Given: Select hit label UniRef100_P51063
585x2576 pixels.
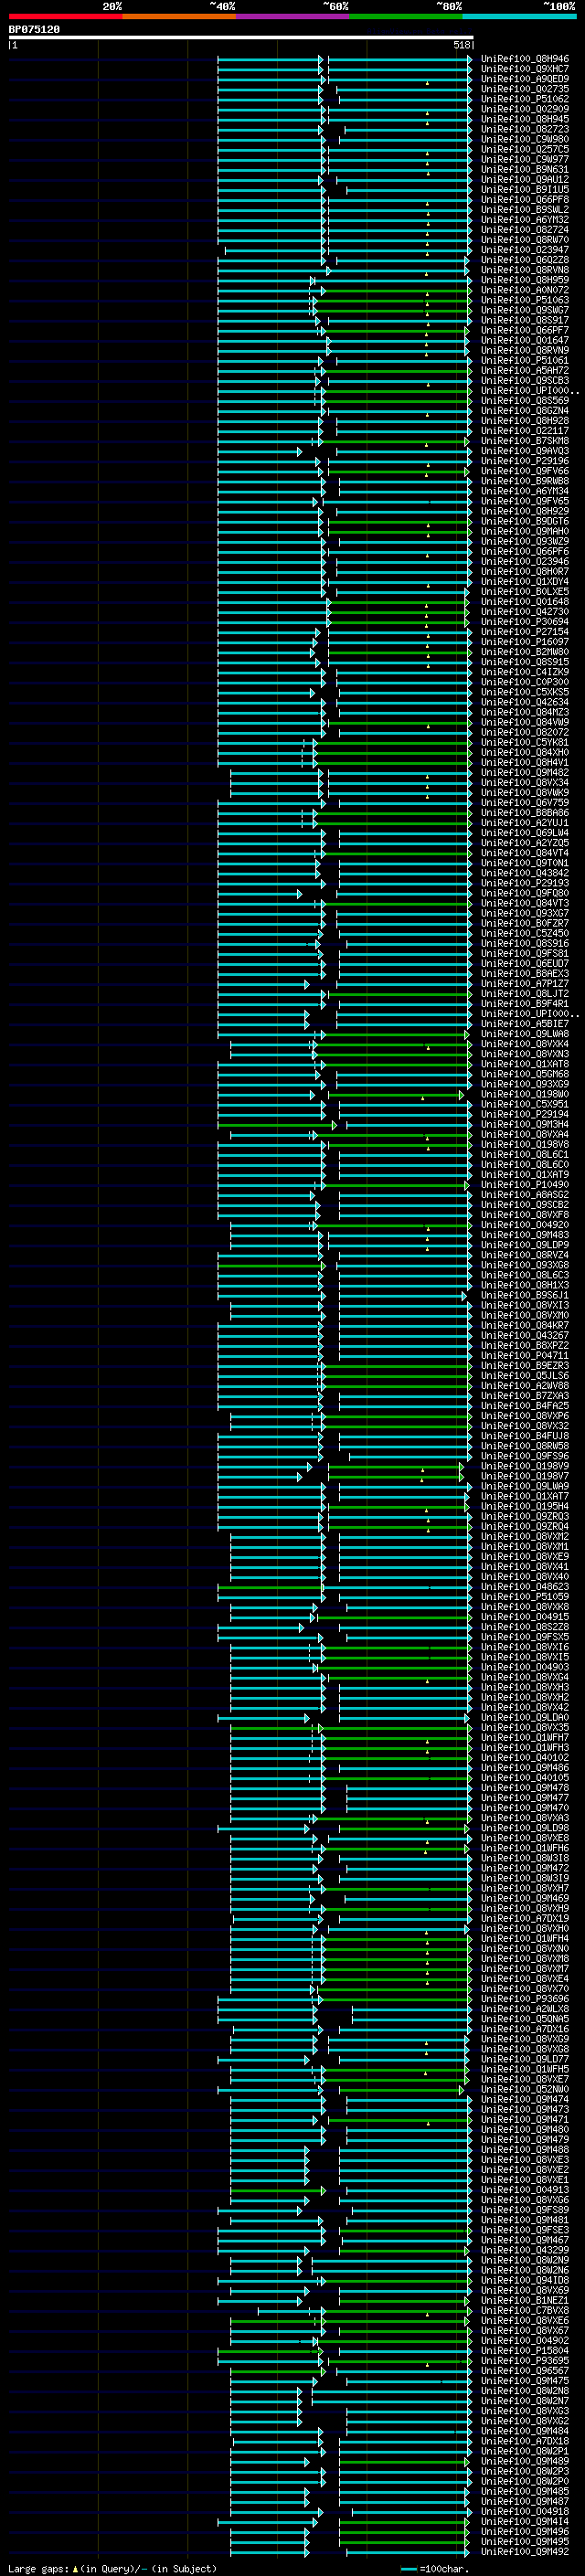Looking at the screenshot, I should (x=525, y=300).
